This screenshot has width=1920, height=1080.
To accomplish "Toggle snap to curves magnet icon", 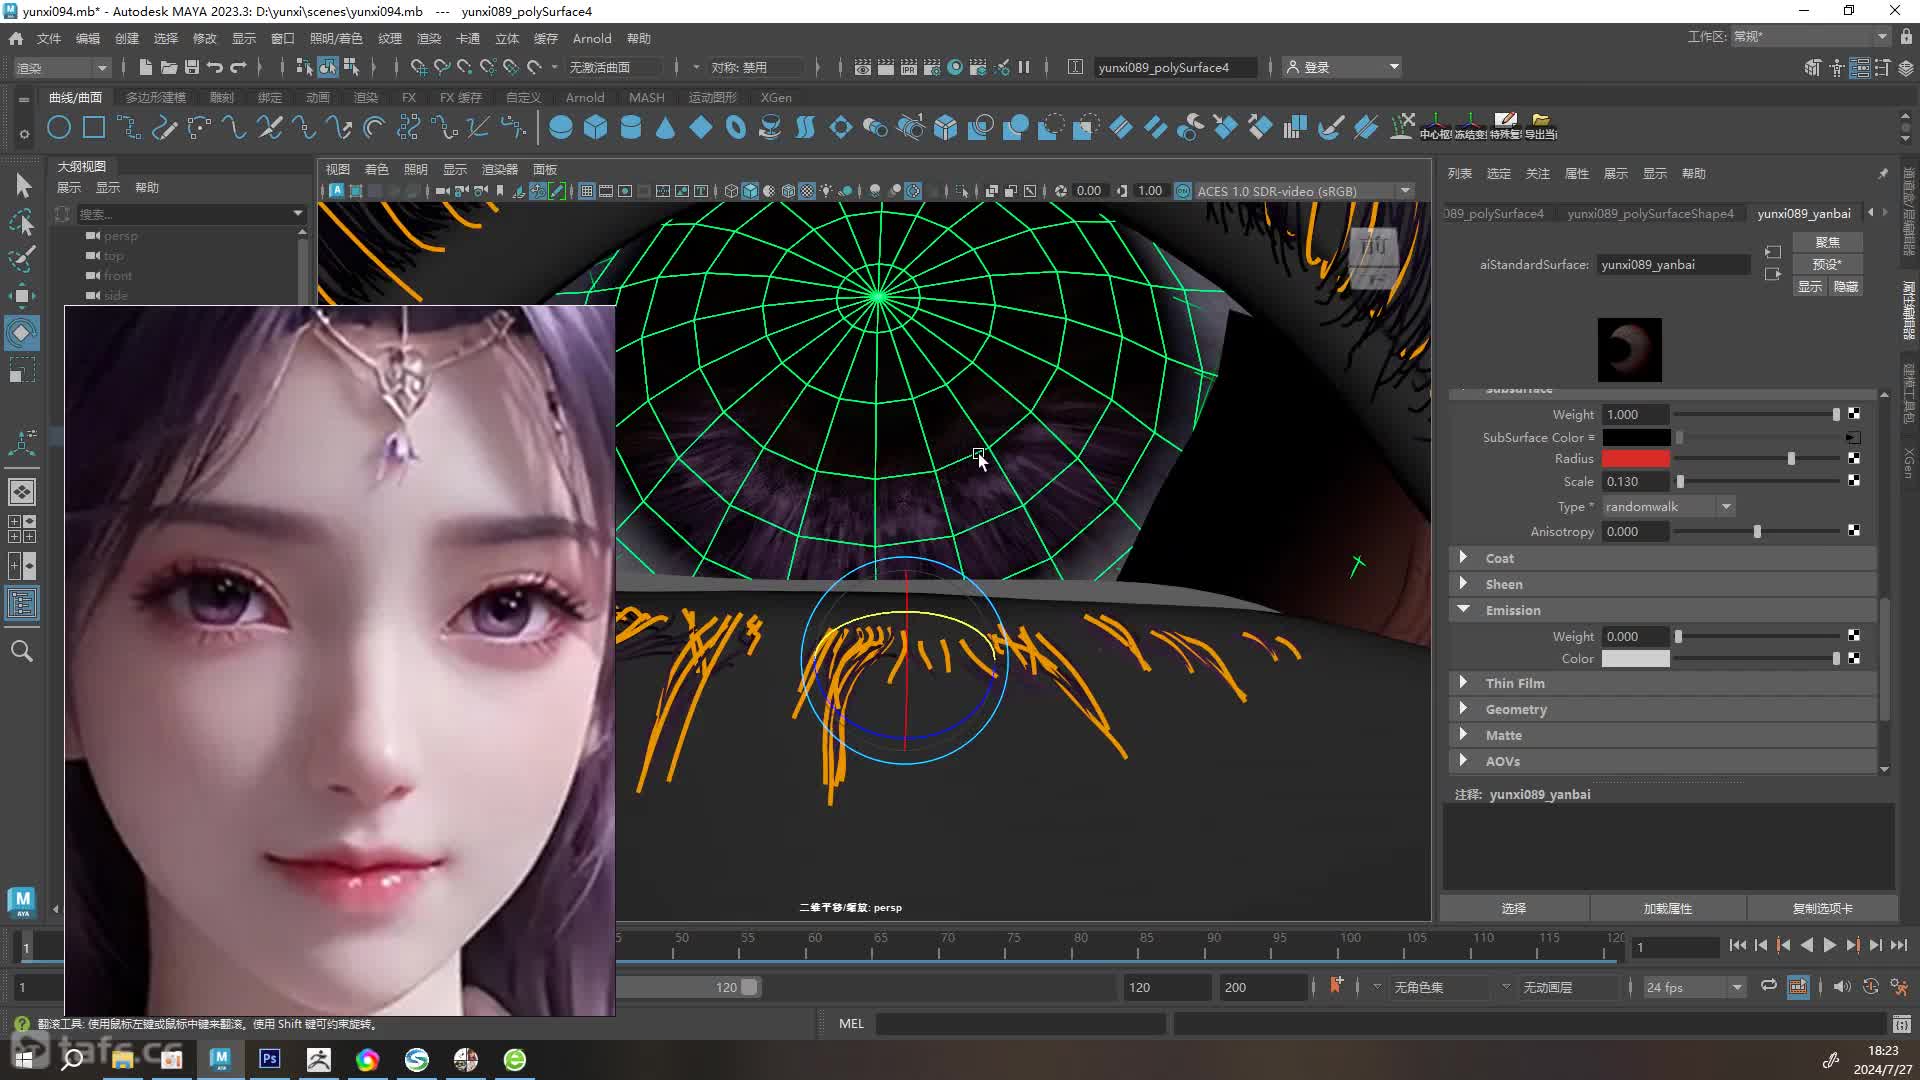I will tap(442, 67).
